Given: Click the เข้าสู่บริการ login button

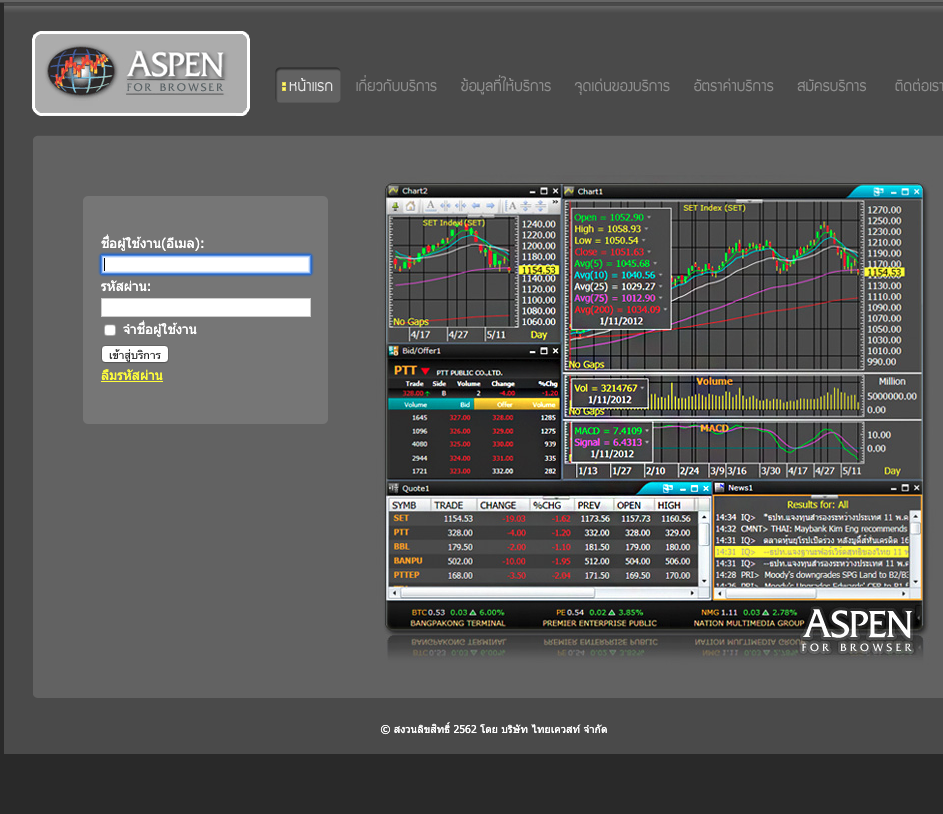Looking at the screenshot, I should click(x=135, y=355).
